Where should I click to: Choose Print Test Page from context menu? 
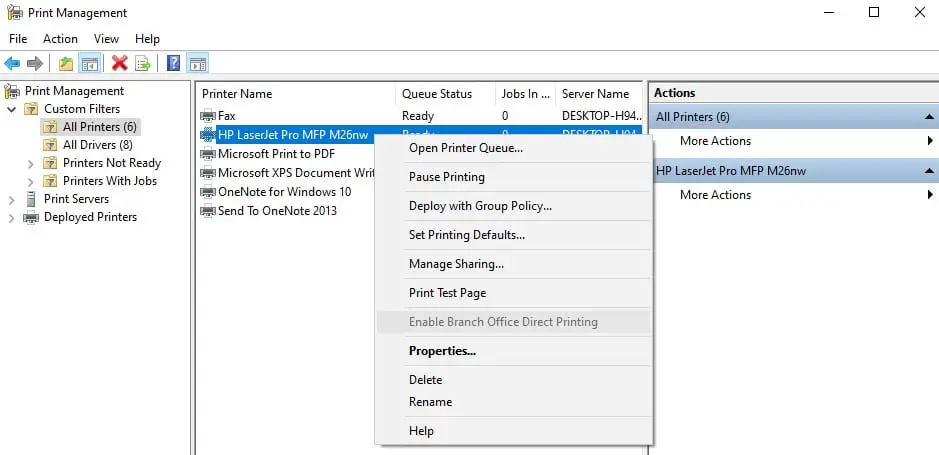[447, 293]
